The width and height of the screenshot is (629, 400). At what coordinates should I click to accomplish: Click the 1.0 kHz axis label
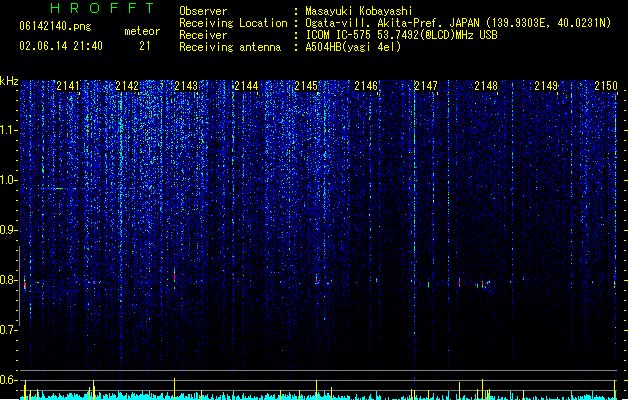pyautogui.click(x=9, y=180)
